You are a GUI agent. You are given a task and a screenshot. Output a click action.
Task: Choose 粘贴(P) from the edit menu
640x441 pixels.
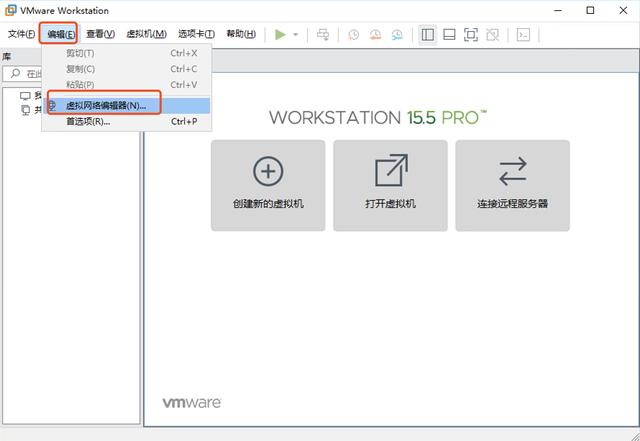pos(127,85)
